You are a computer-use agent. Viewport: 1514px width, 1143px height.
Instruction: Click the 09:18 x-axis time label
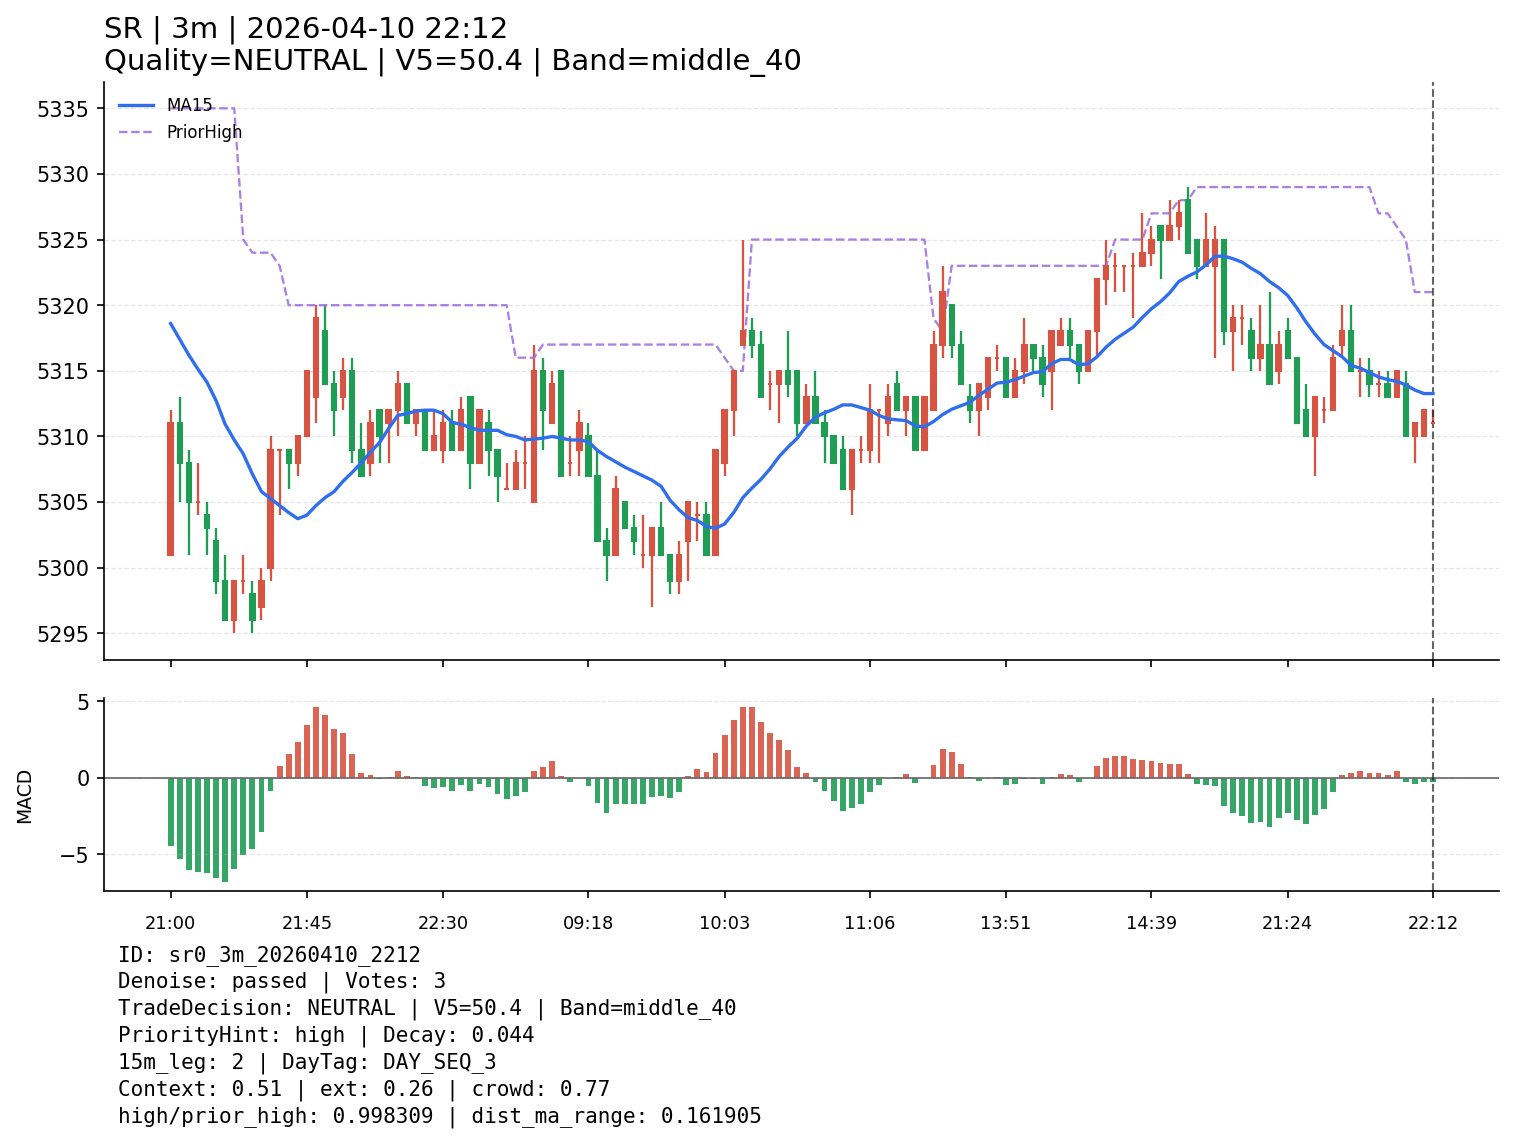(588, 923)
